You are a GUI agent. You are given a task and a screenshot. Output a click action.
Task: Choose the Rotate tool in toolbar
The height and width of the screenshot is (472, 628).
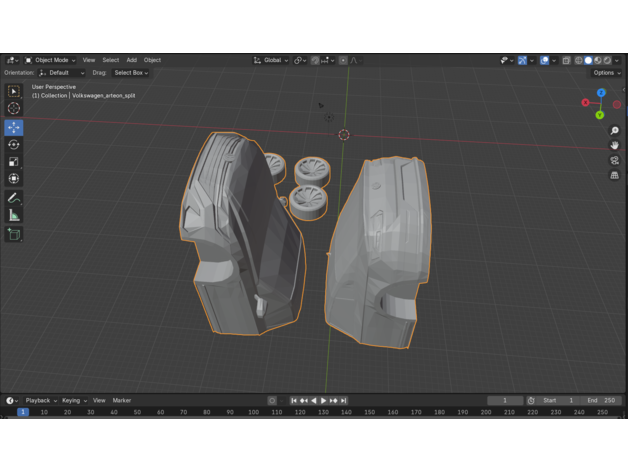coord(14,144)
